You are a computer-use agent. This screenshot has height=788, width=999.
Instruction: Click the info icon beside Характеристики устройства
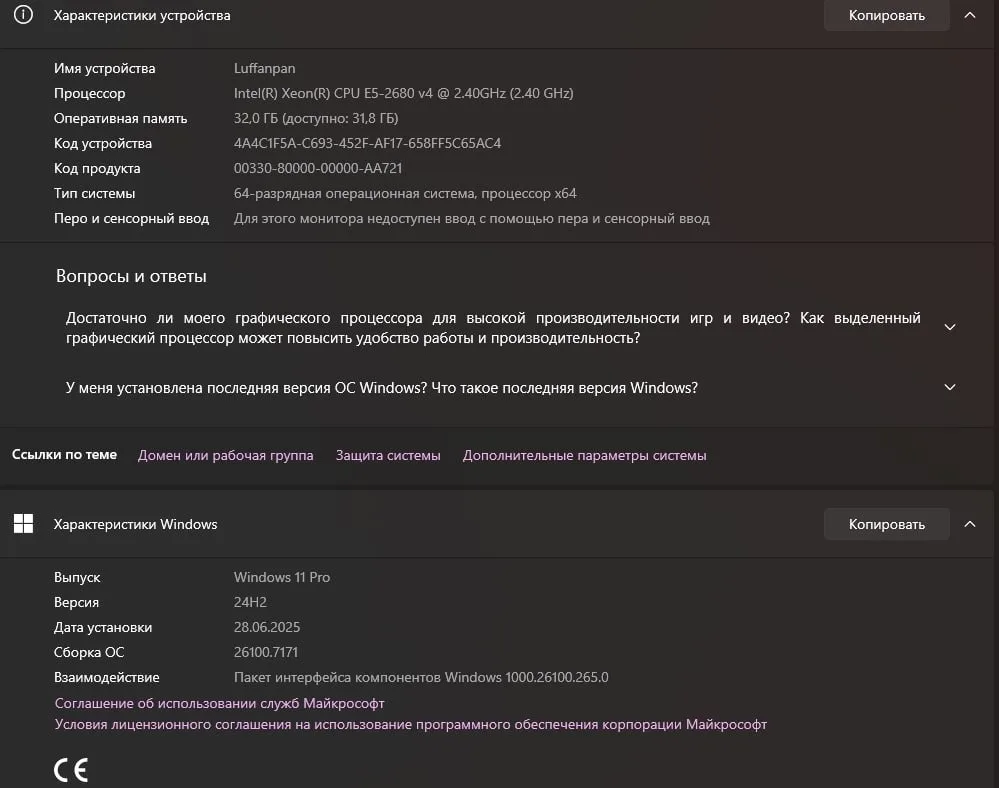tap(23, 15)
